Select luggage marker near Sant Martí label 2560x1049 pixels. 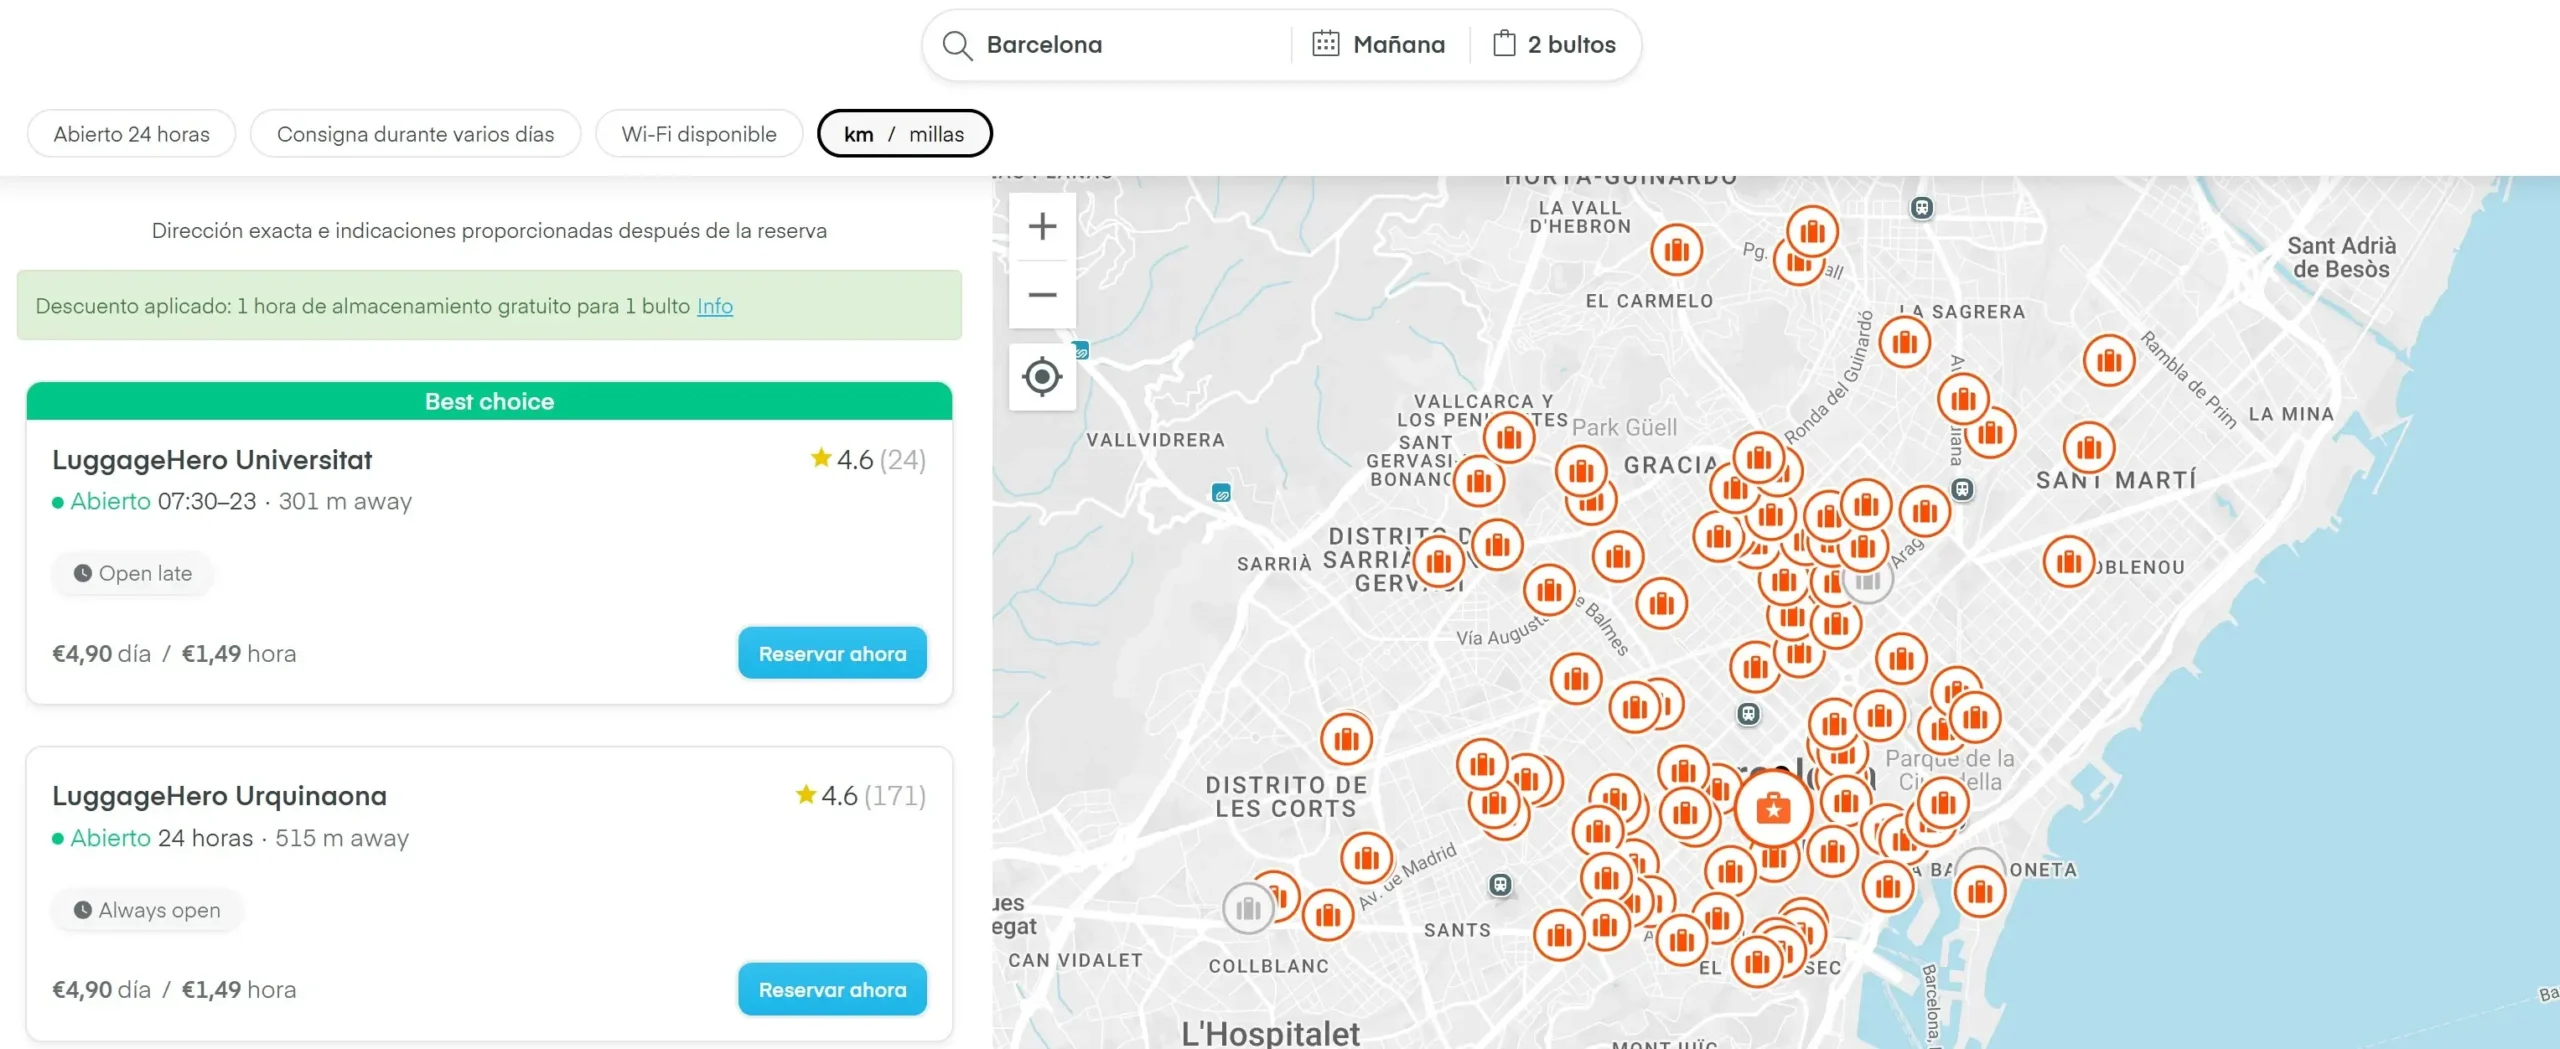point(2089,447)
